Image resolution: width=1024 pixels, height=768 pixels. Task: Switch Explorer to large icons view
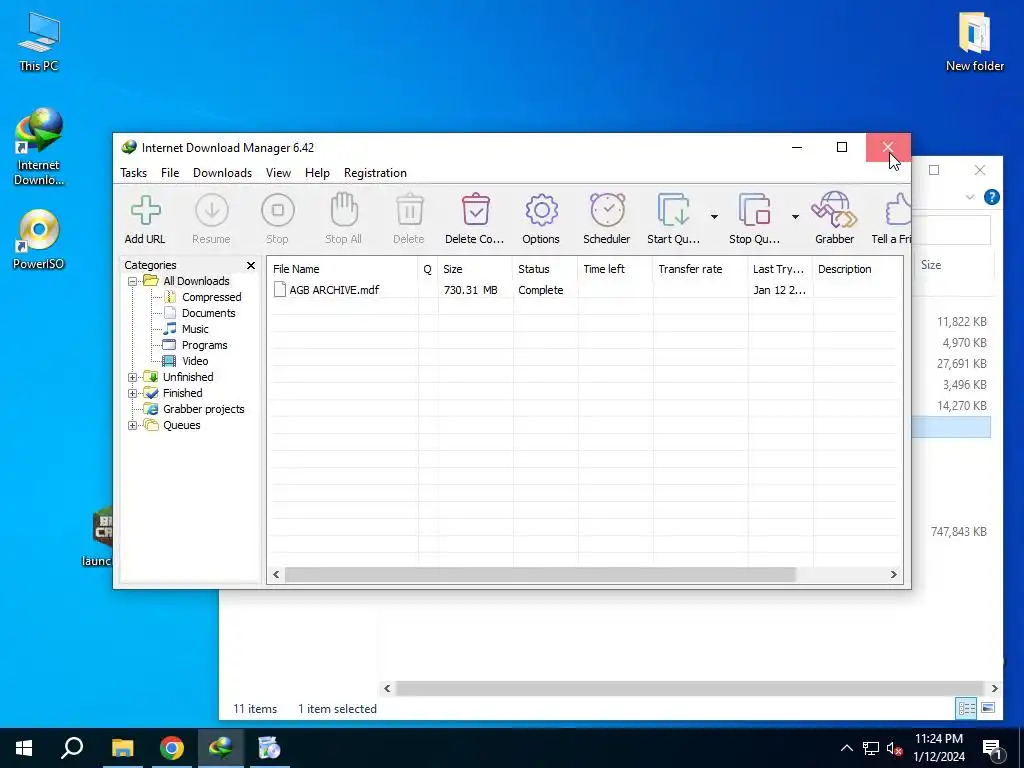point(988,708)
